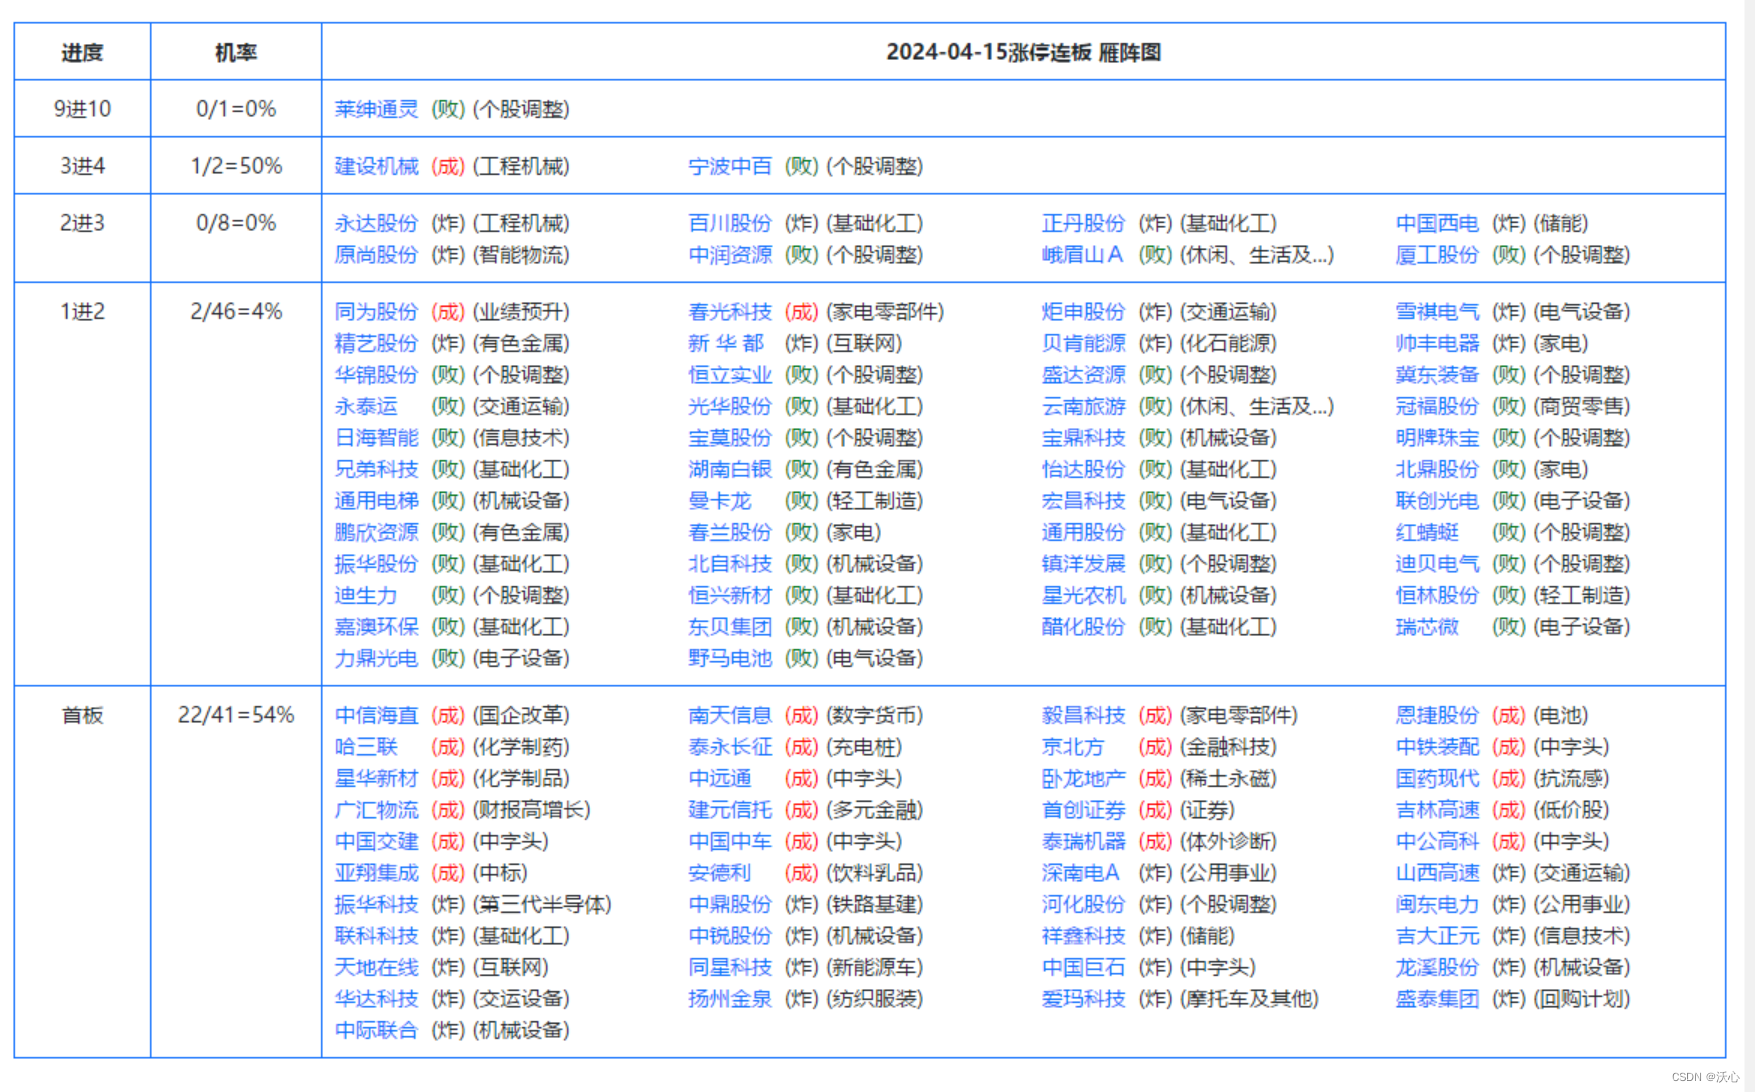Open 曼卡龙 stock link

(719, 501)
